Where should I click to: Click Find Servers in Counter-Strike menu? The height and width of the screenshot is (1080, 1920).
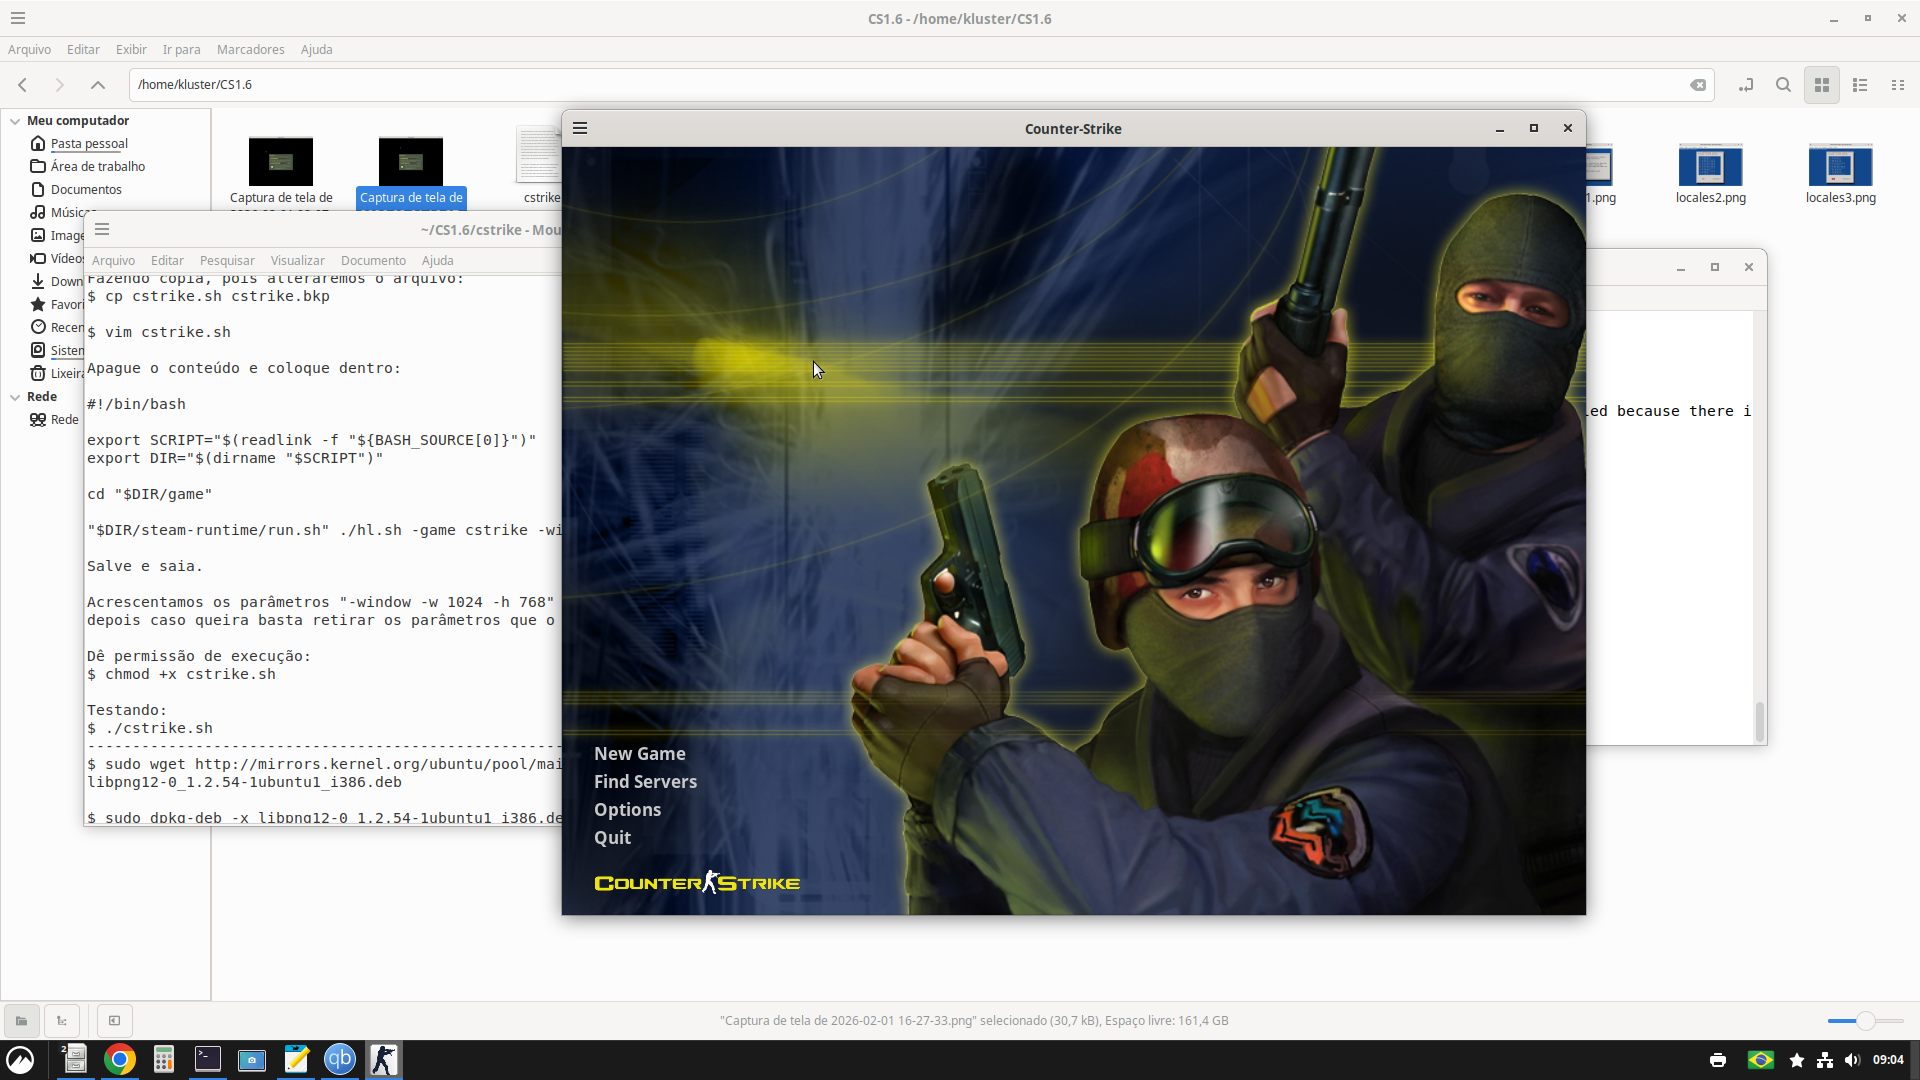pyautogui.click(x=645, y=782)
